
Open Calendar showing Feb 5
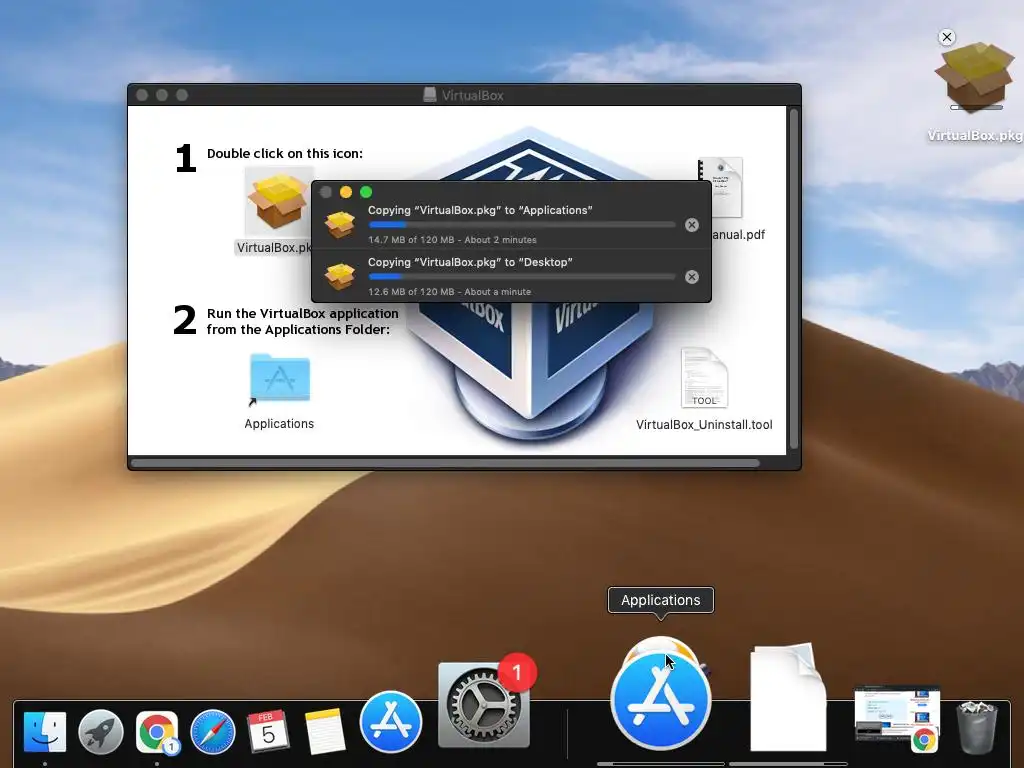tap(268, 731)
